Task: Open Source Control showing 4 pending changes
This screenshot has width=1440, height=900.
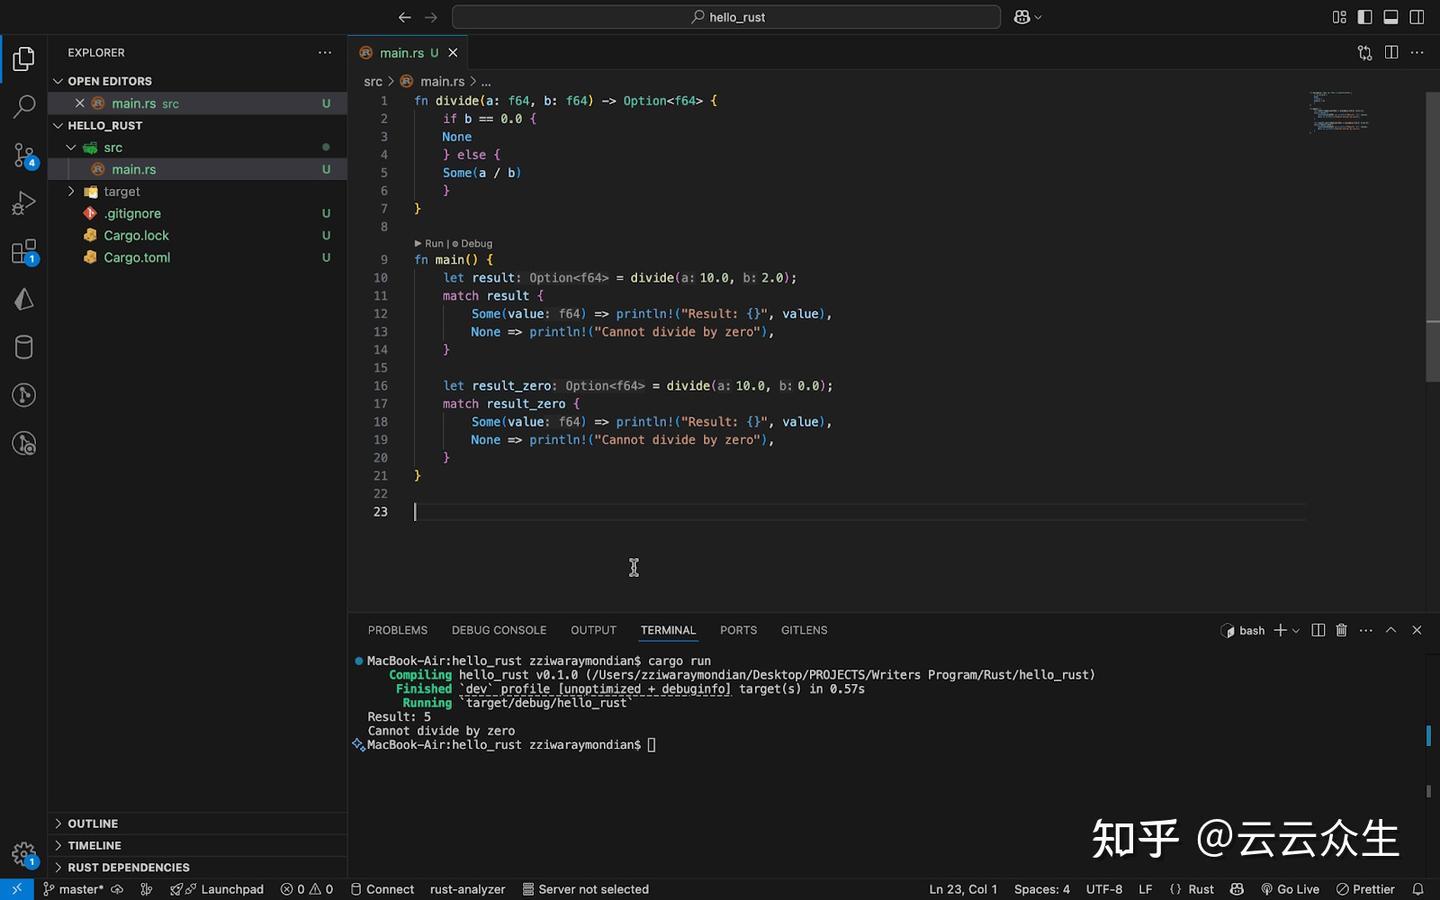Action: 24,155
